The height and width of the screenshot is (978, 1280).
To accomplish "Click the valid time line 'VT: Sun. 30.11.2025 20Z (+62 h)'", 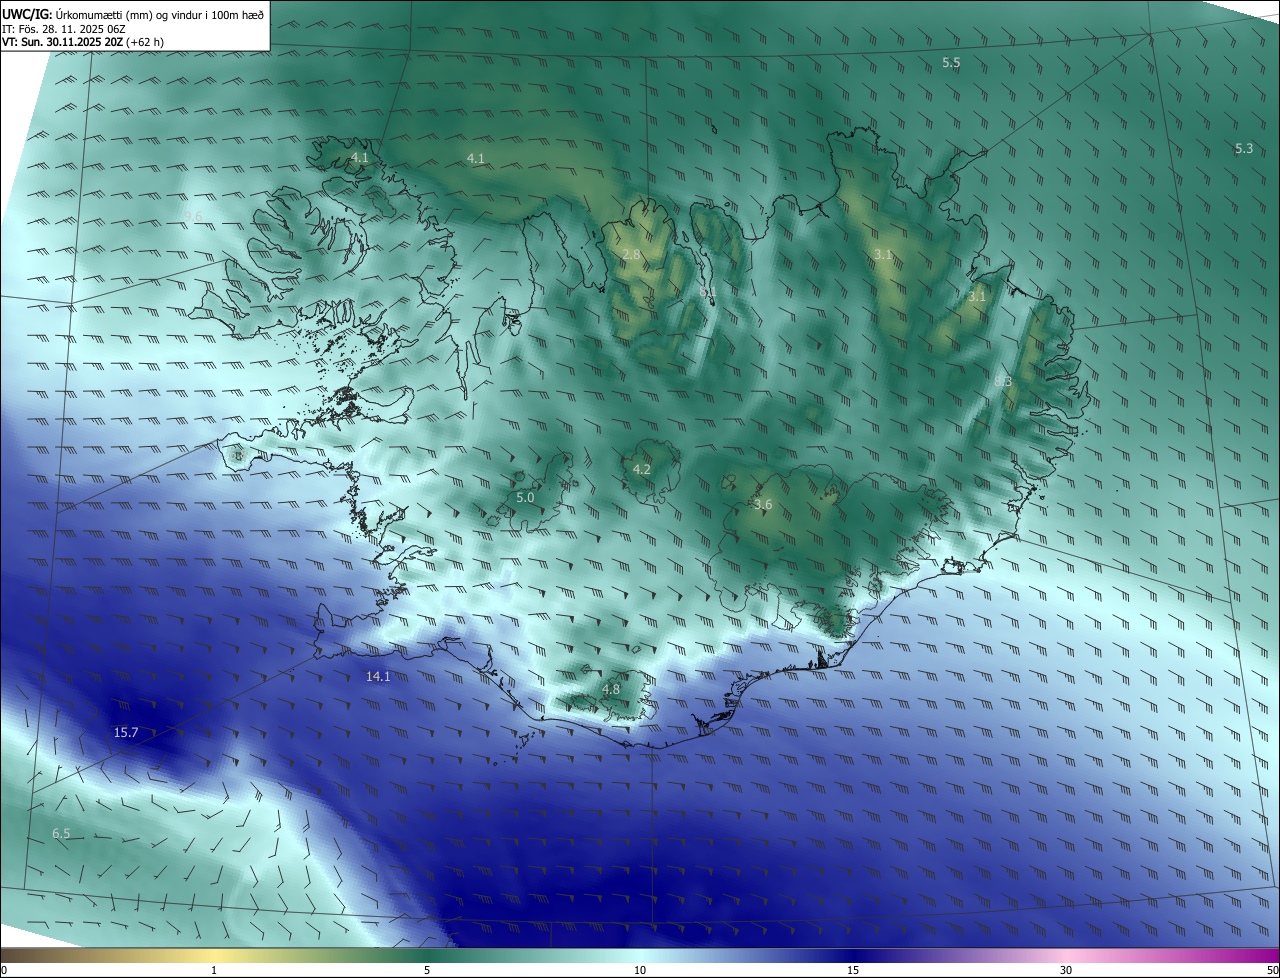I will tap(83, 42).
